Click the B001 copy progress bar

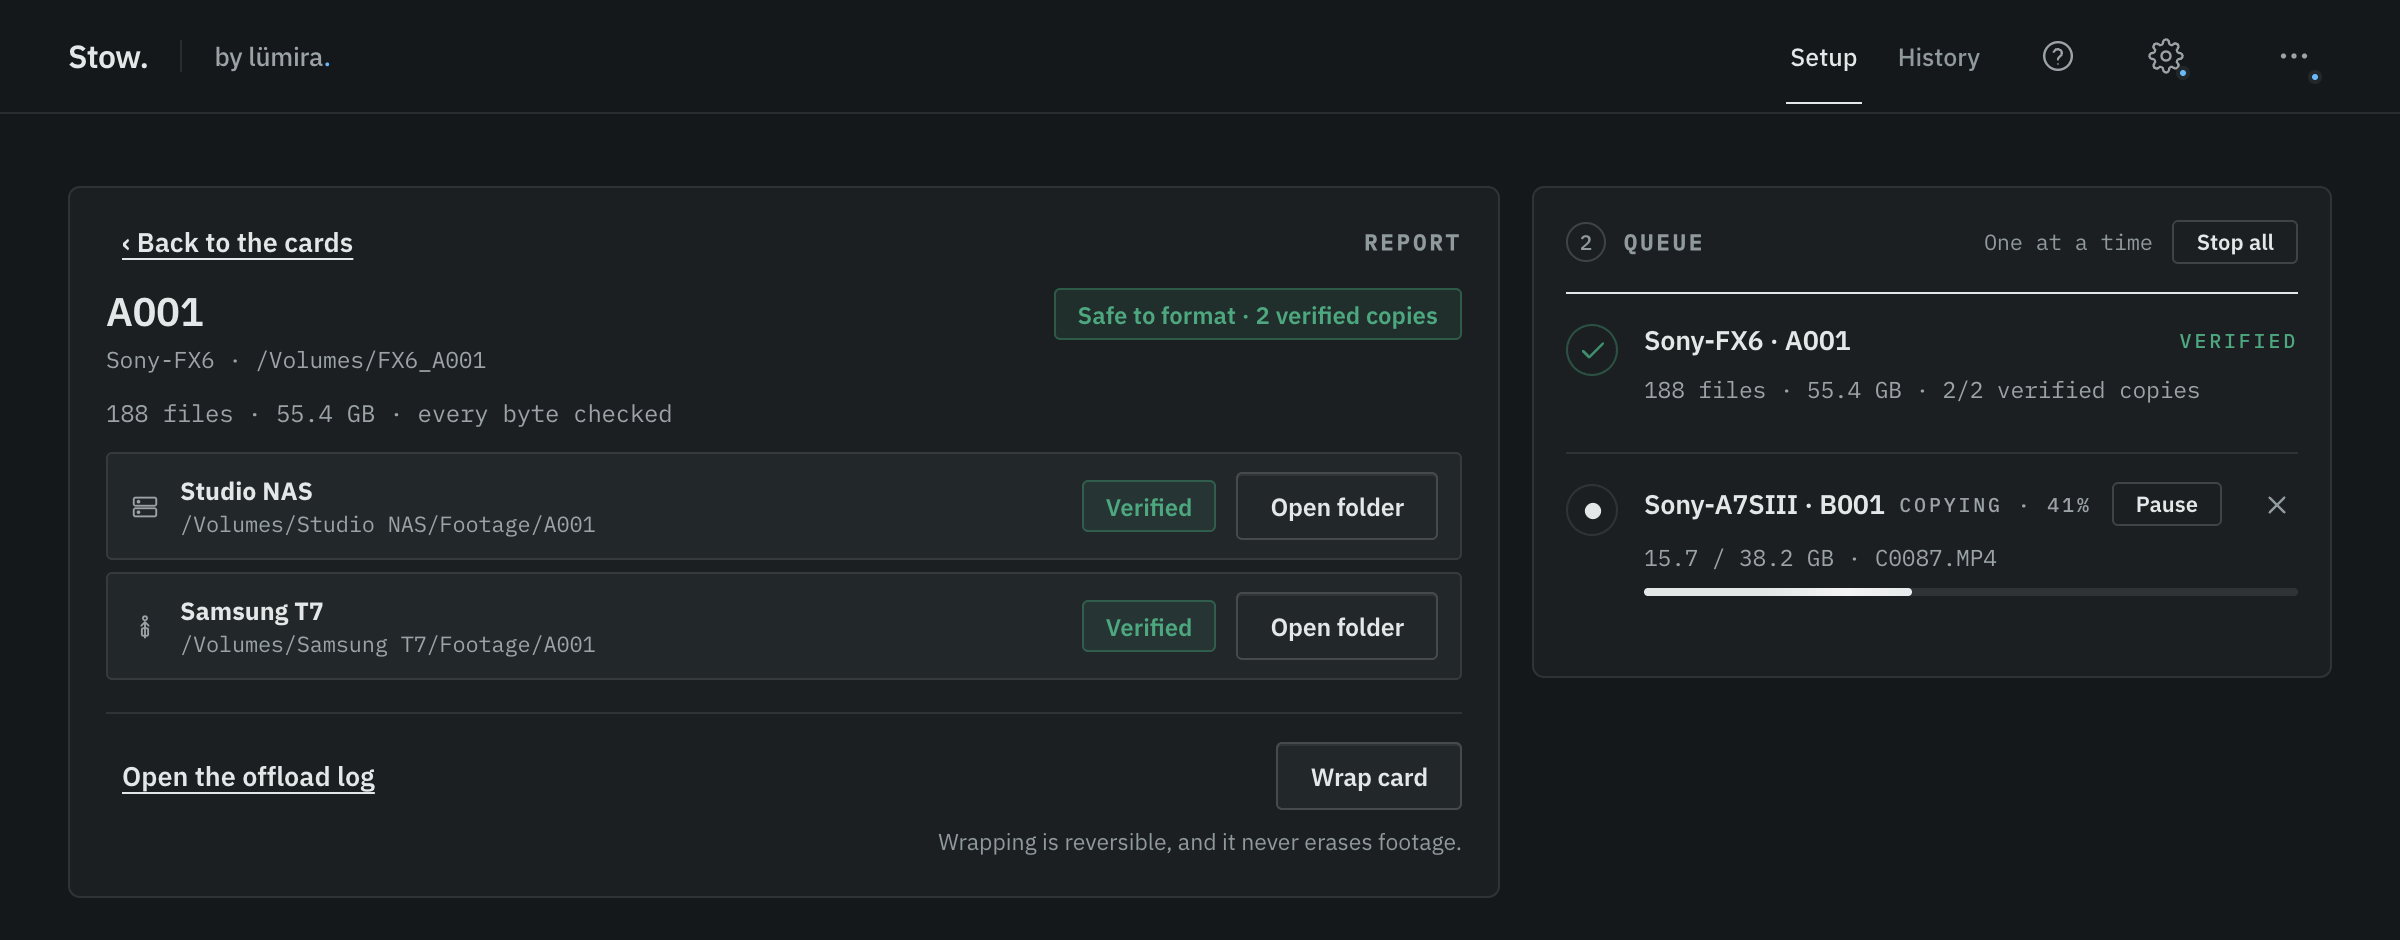1970,592
